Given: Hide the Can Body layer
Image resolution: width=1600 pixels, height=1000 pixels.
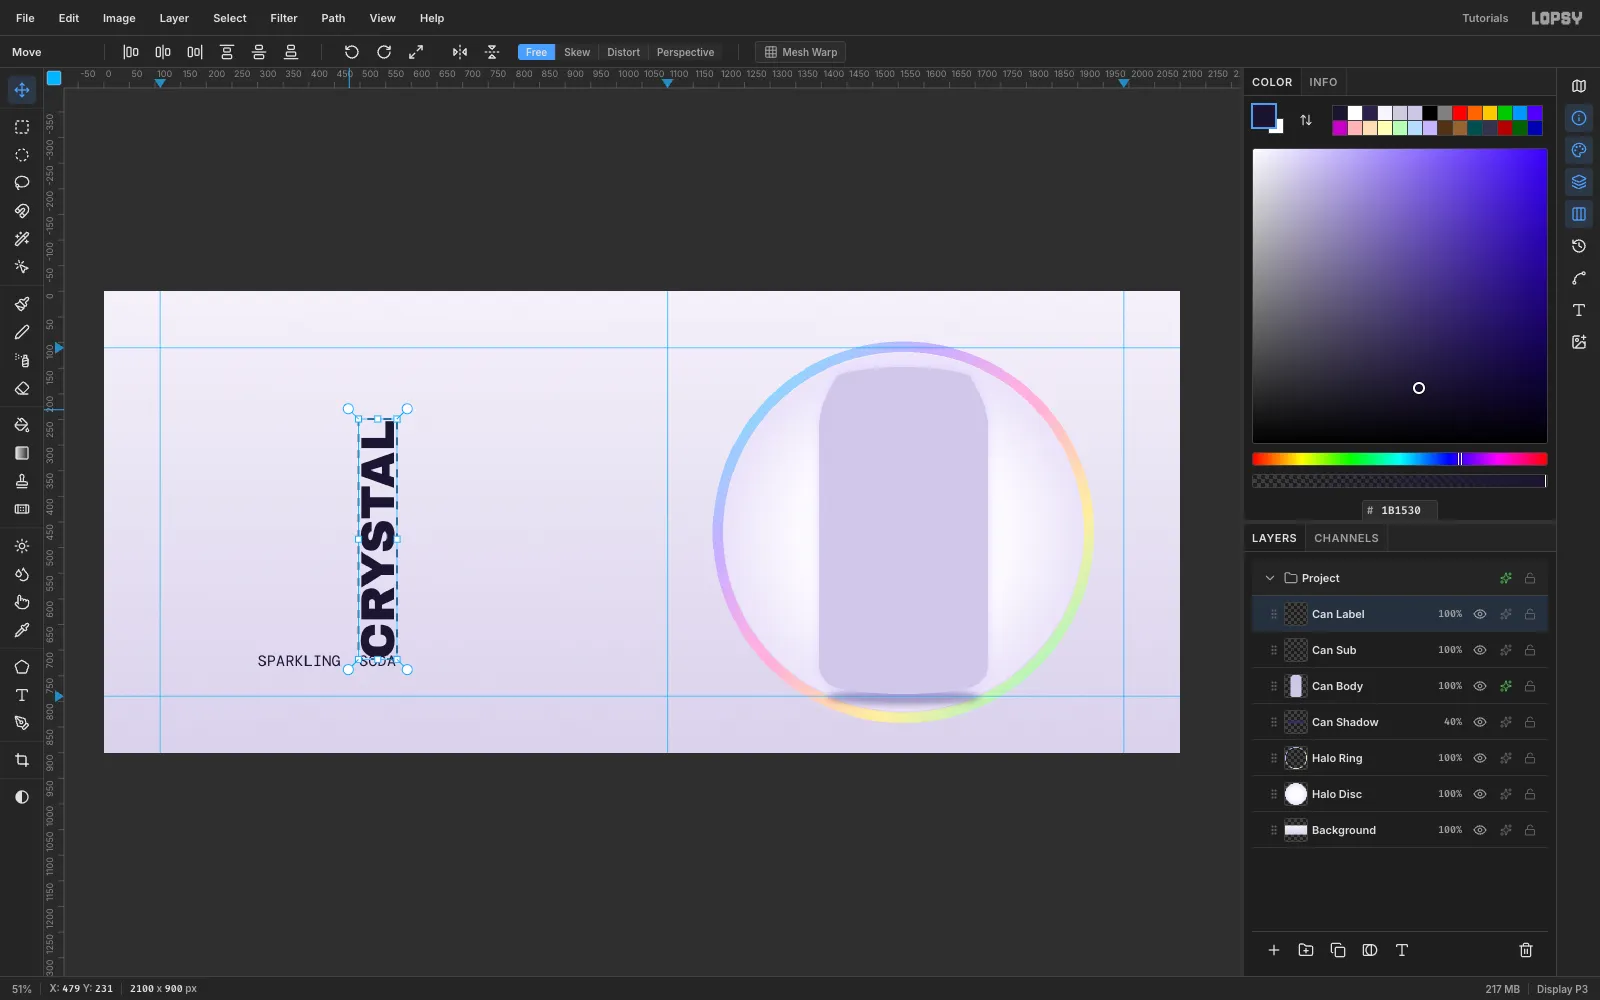Looking at the screenshot, I should point(1480,686).
